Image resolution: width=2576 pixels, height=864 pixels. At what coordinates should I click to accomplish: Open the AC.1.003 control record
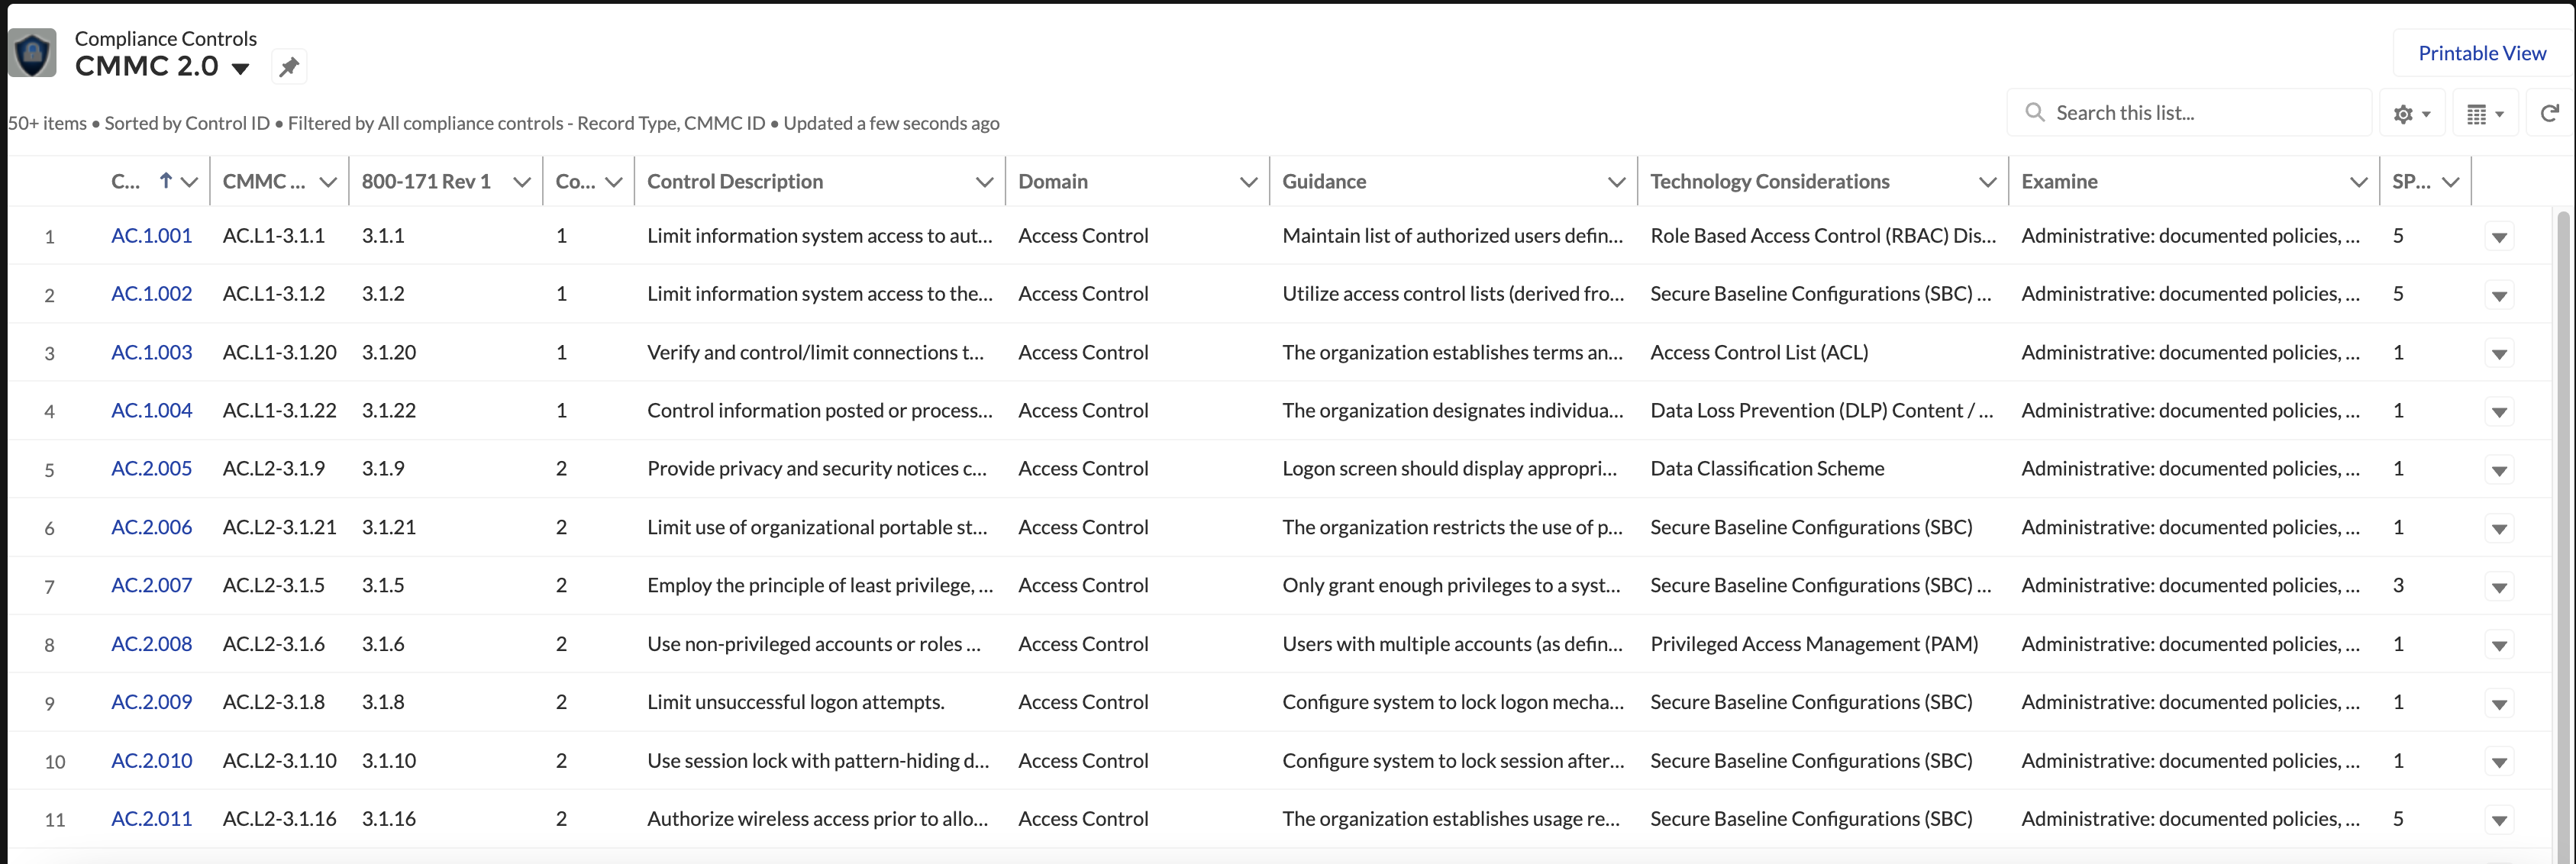tap(151, 352)
